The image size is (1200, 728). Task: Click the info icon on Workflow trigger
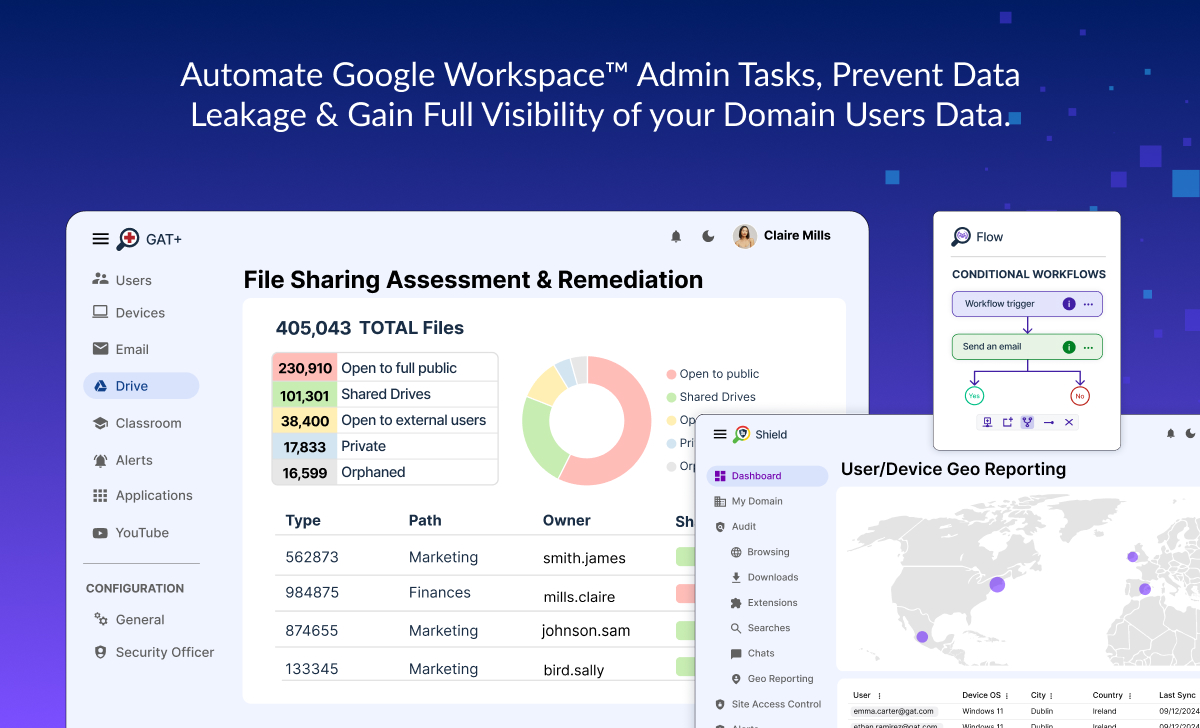click(x=1069, y=304)
